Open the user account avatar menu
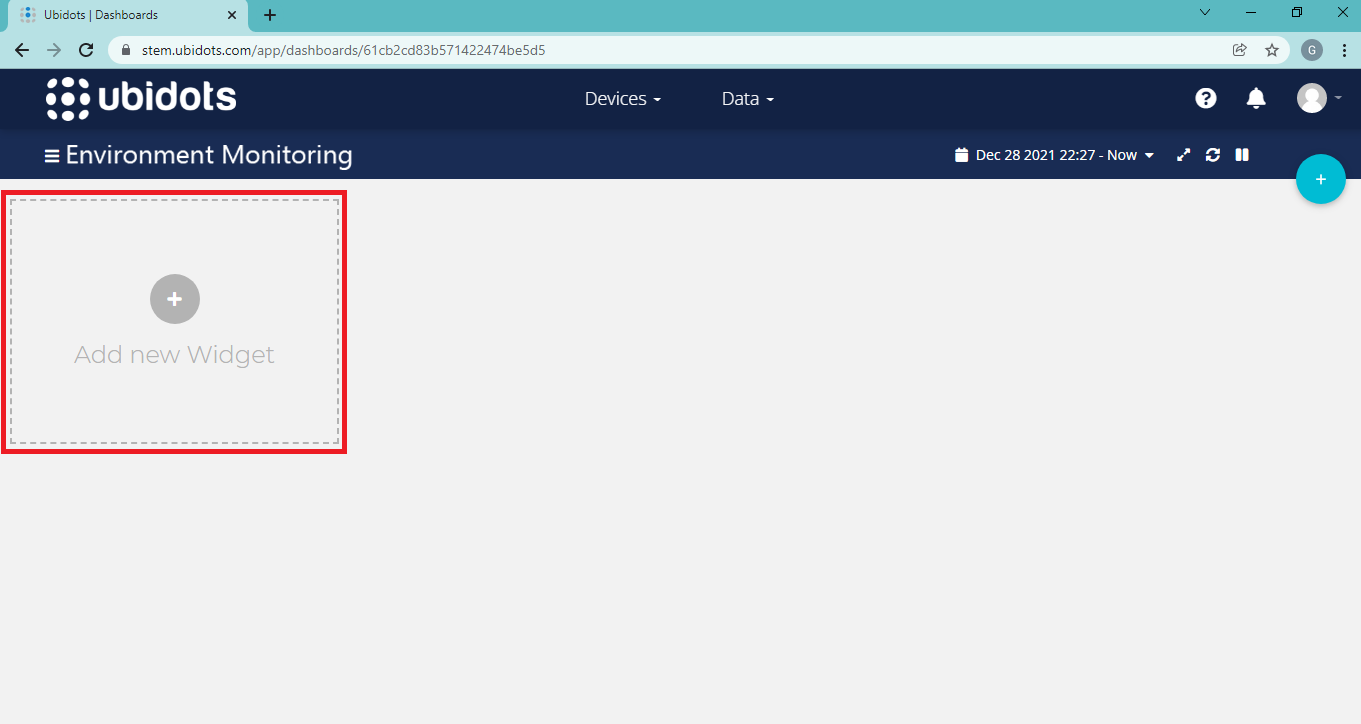1361x724 pixels. [1312, 98]
